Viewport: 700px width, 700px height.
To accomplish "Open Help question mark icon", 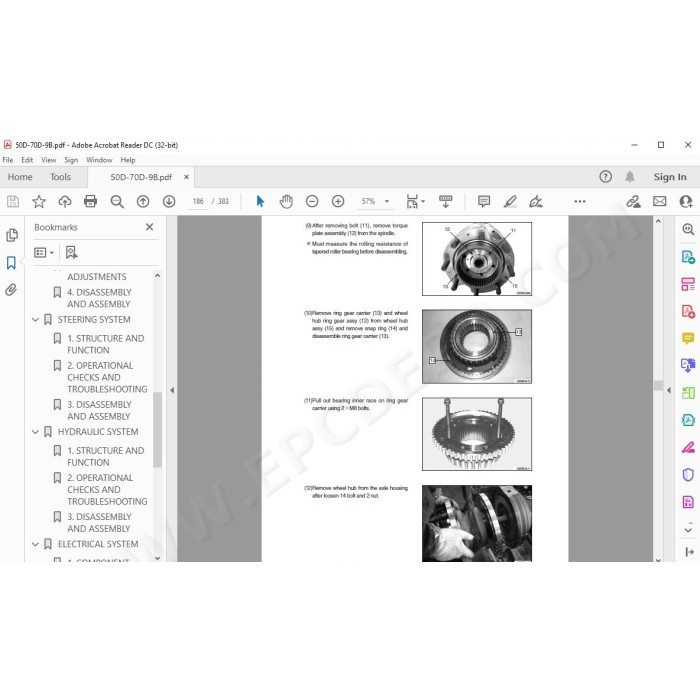I will [x=605, y=177].
